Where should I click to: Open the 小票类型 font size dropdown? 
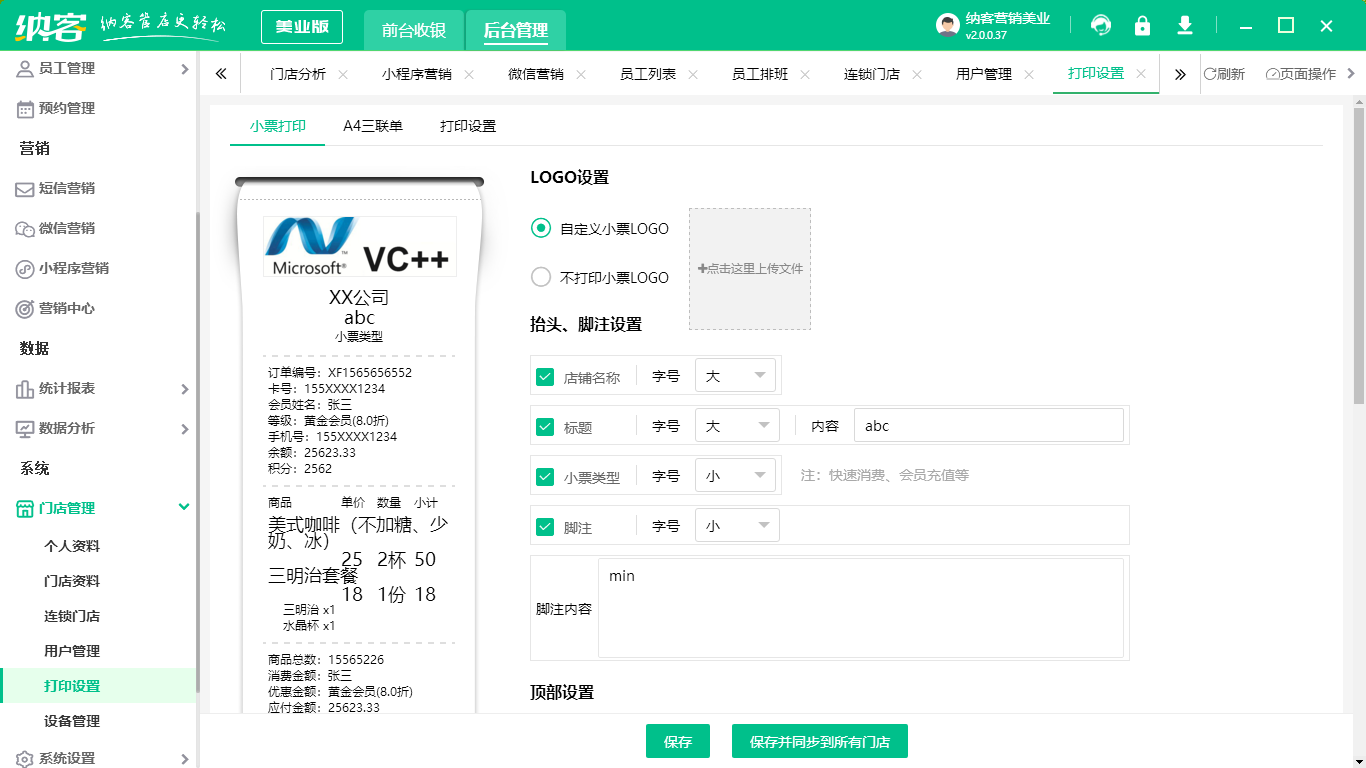[x=736, y=474]
